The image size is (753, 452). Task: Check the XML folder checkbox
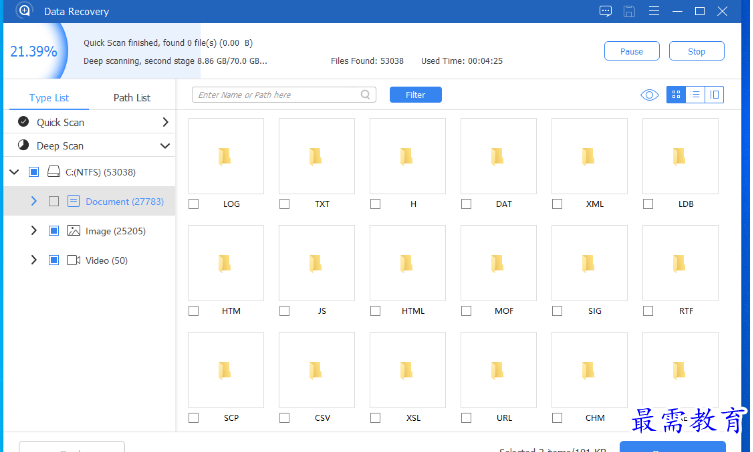[557, 204]
